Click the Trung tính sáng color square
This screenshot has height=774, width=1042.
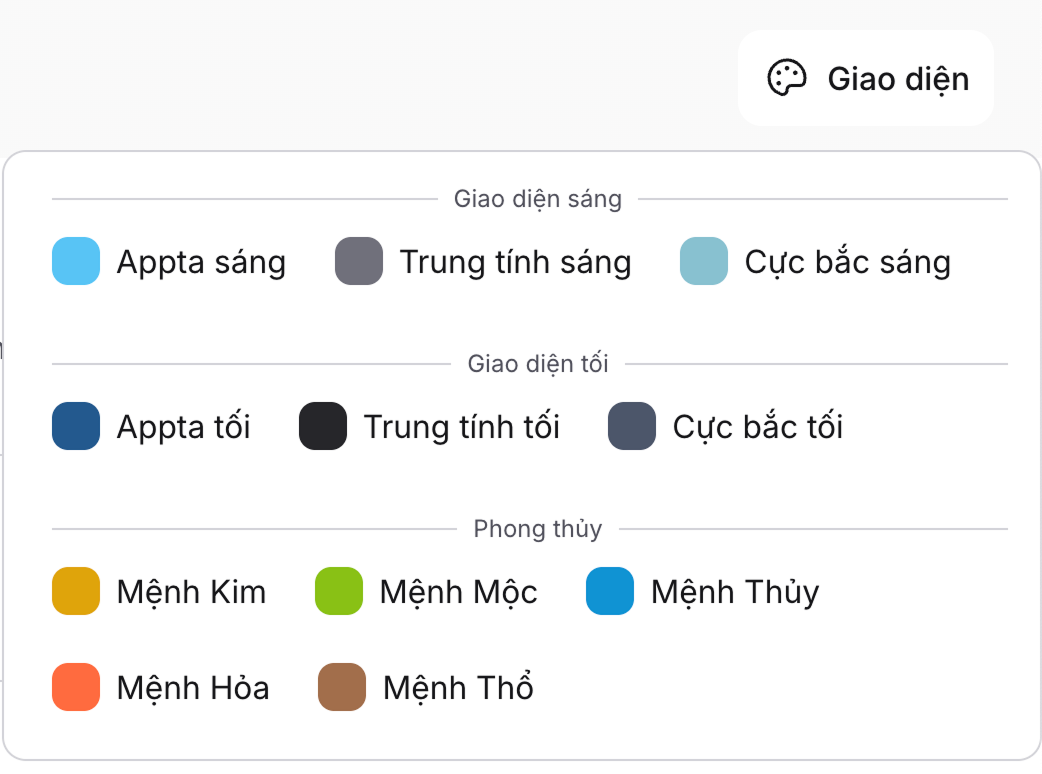tap(357, 262)
